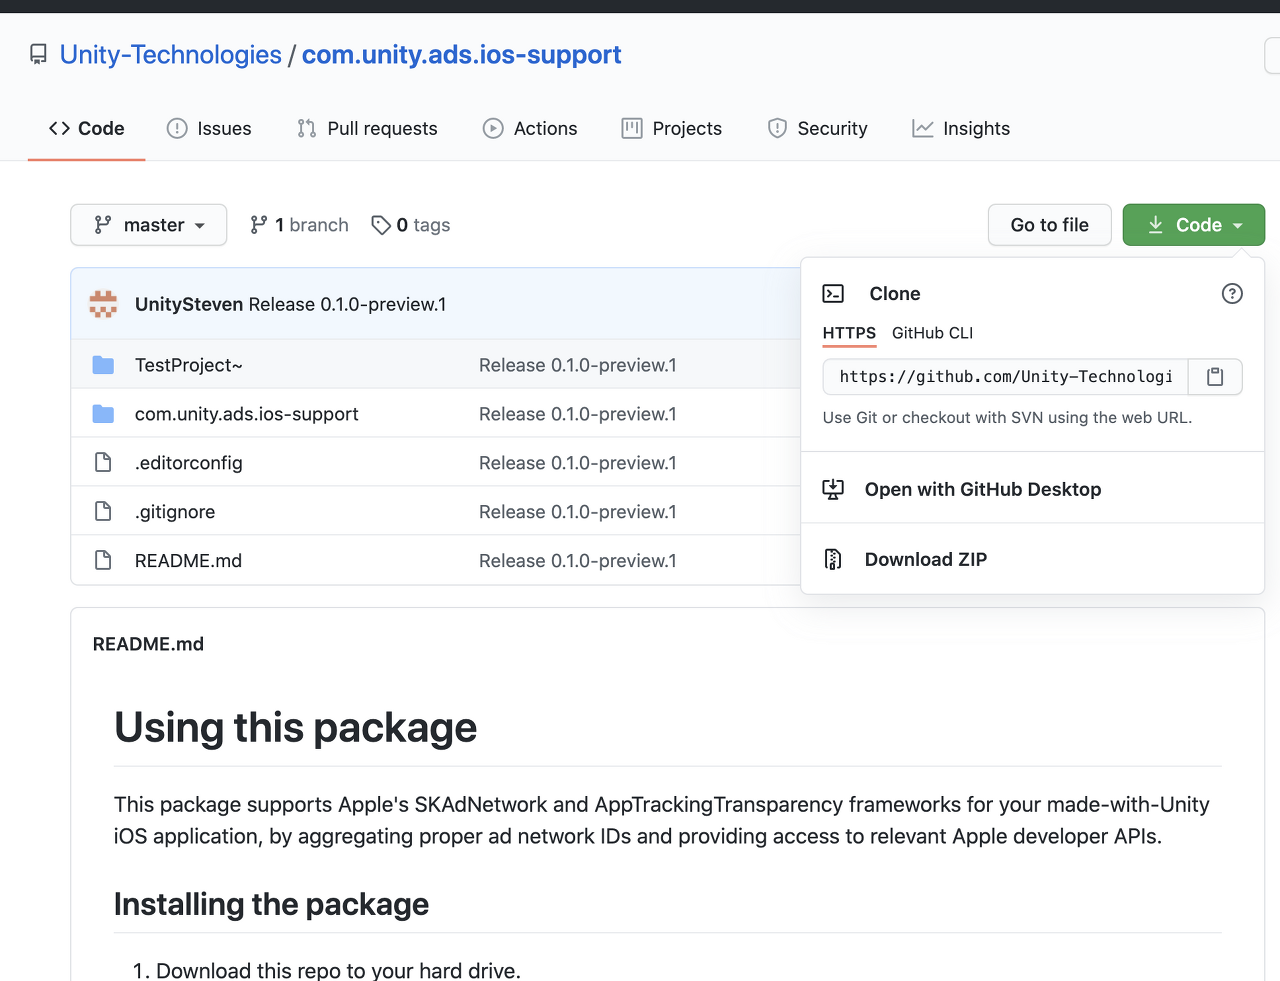The height and width of the screenshot is (981, 1280).
Task: Select the HTTPS clone tab
Action: coord(849,333)
